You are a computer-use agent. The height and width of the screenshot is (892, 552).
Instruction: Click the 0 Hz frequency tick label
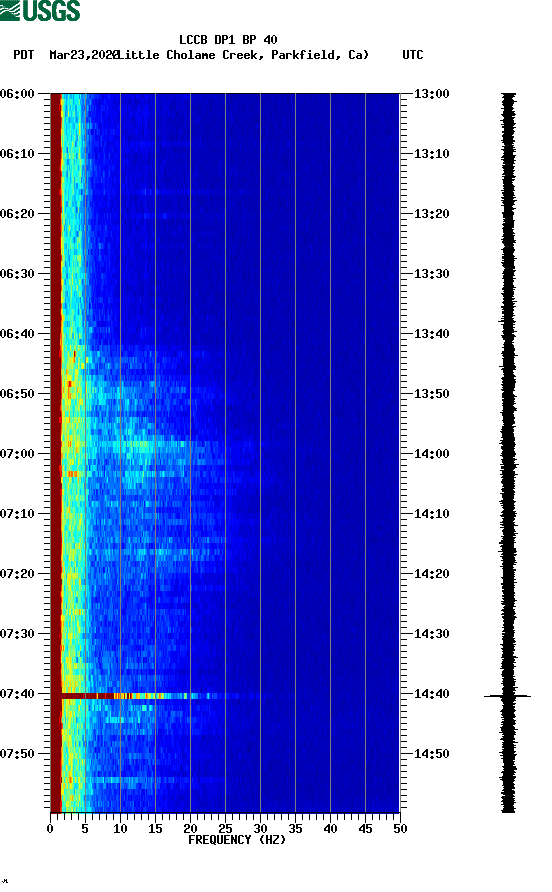click(50, 829)
